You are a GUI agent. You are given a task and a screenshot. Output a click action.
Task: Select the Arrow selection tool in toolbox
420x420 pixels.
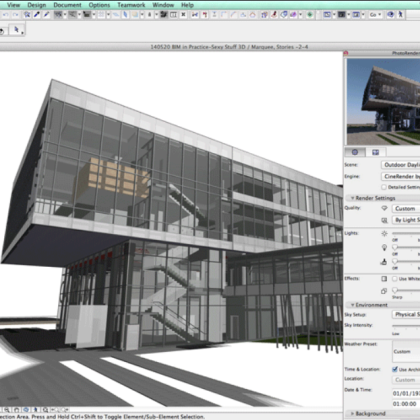16,30
